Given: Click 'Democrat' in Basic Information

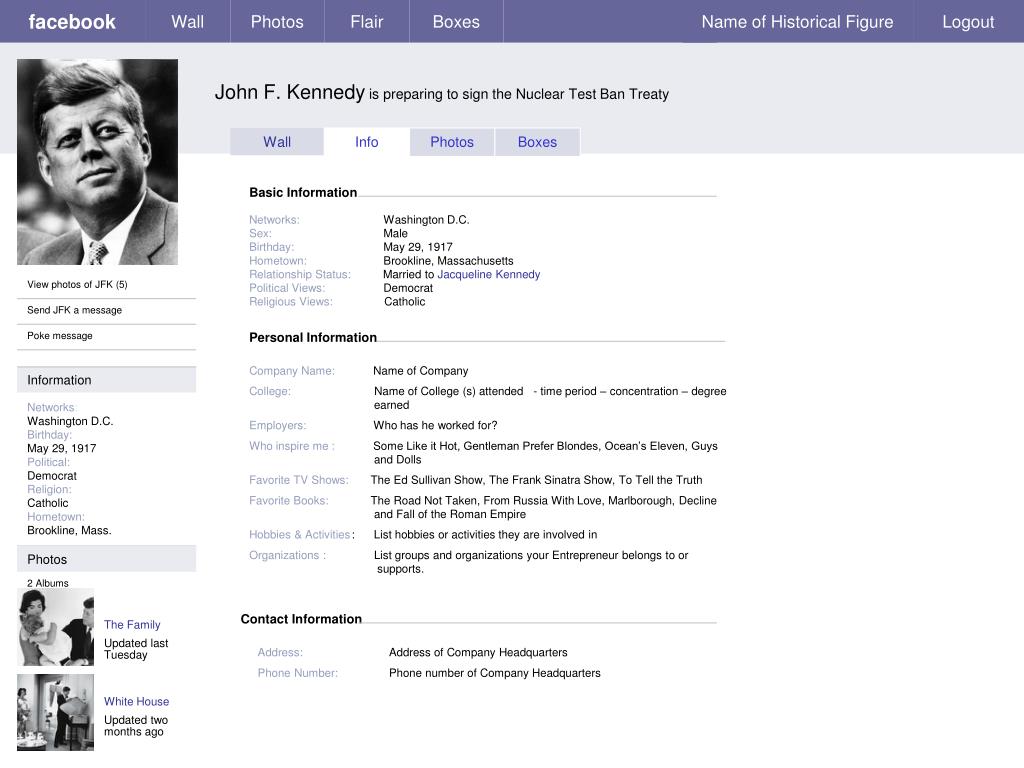Looking at the screenshot, I should click(x=408, y=288).
